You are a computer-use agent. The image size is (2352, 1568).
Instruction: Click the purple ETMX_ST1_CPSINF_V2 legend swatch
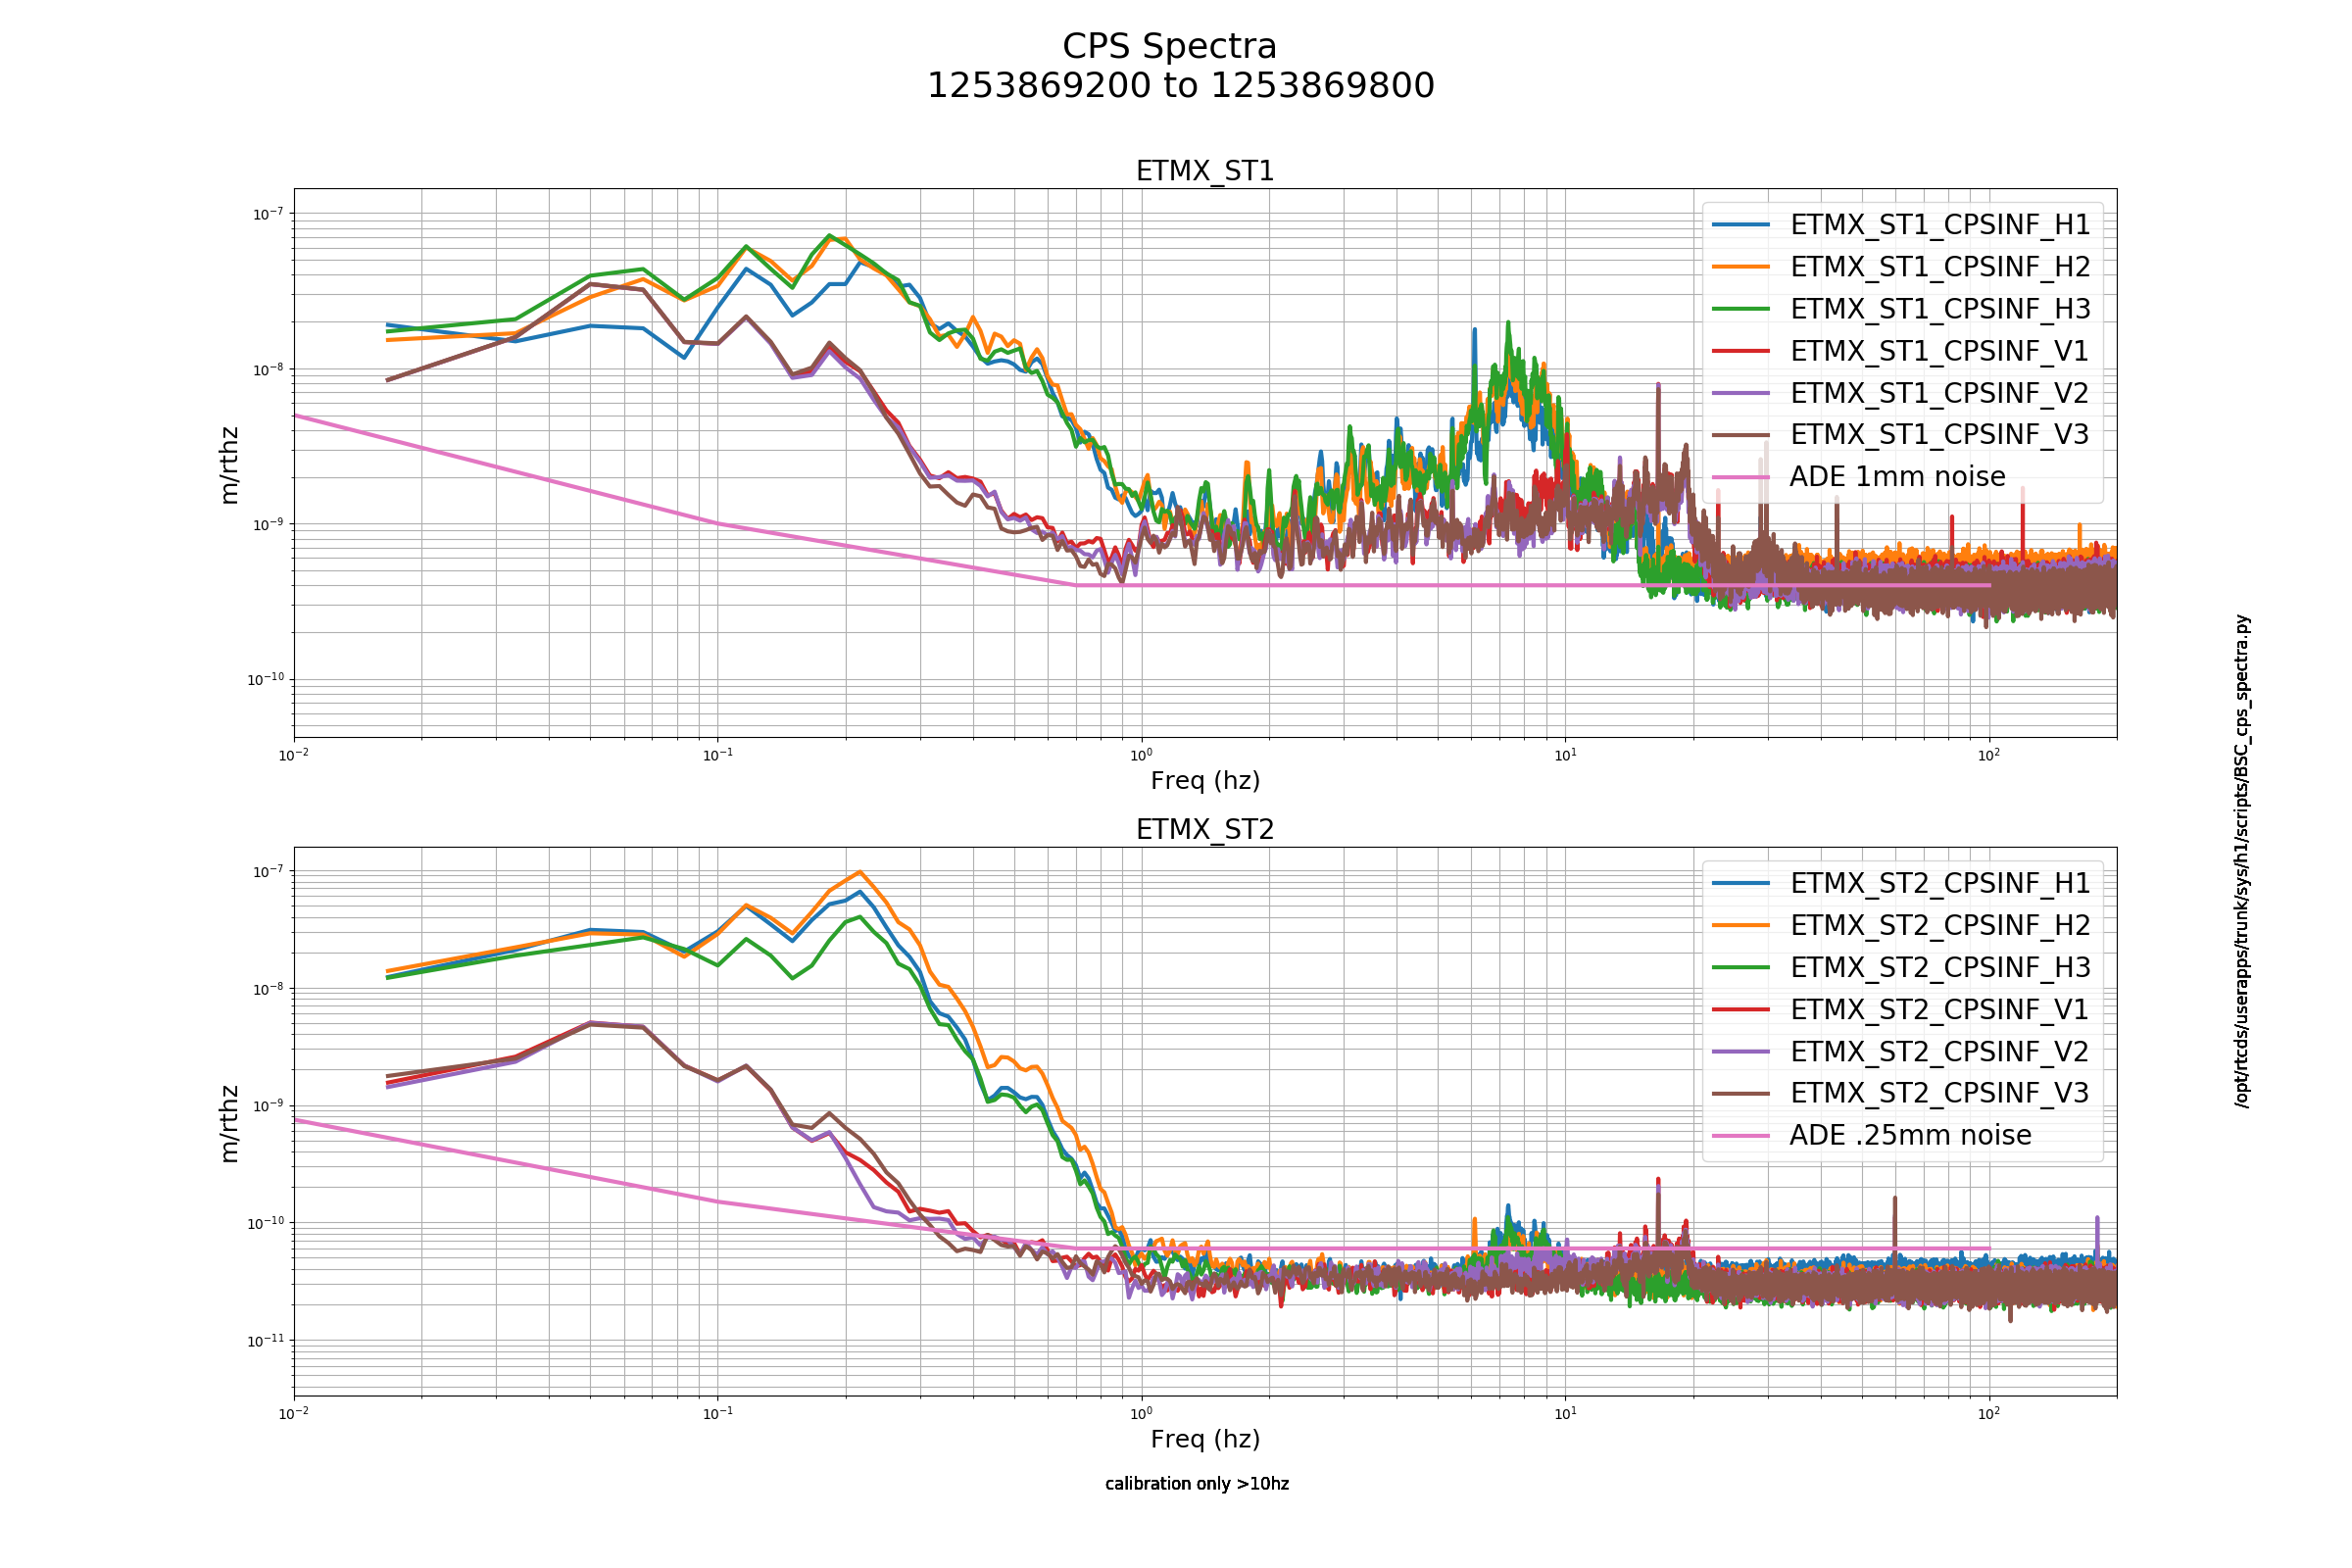pyautogui.click(x=1741, y=393)
